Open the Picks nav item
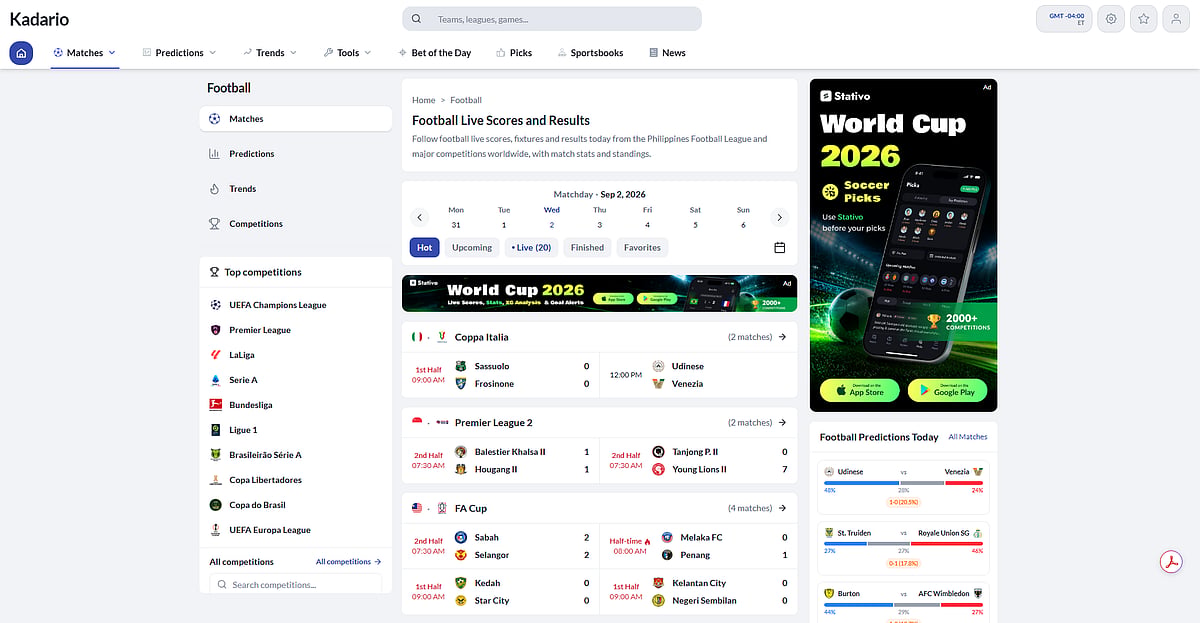Screen dimensions: 1200x623 [x=514, y=53]
